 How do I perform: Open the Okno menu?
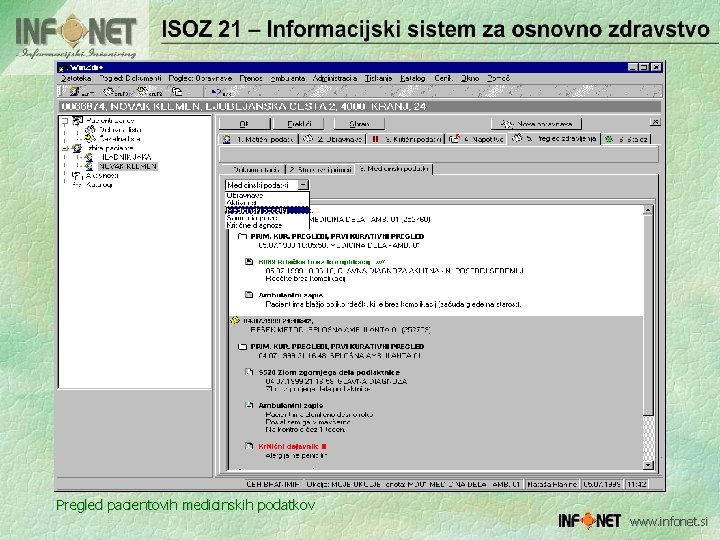tap(470, 79)
